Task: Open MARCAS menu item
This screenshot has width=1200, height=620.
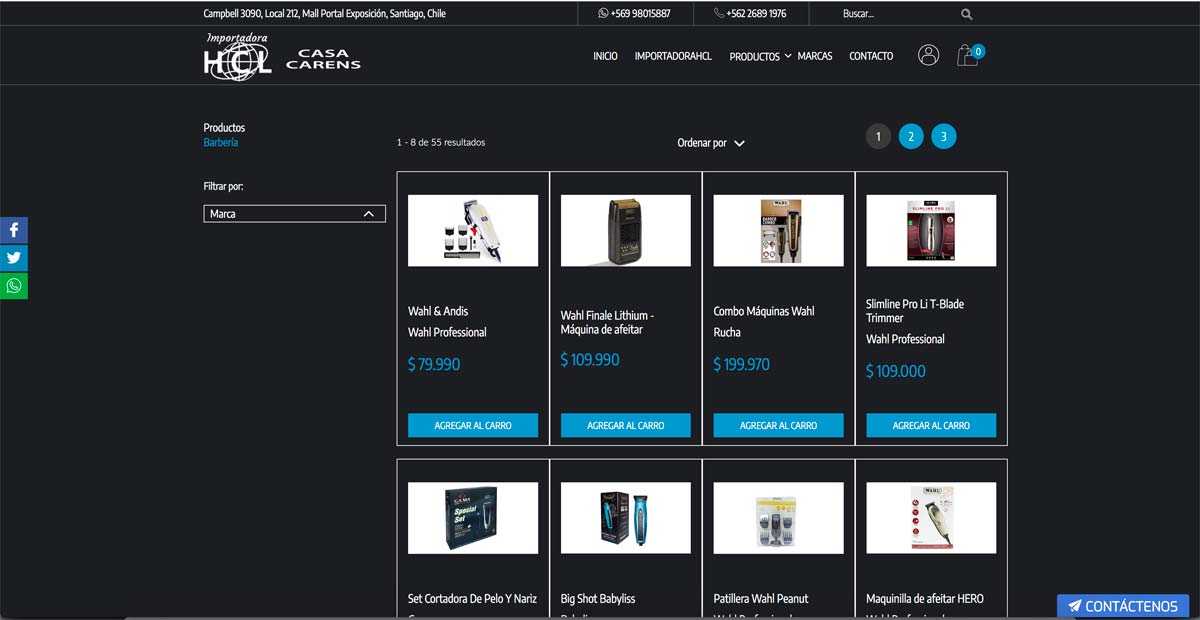Action: pos(815,56)
